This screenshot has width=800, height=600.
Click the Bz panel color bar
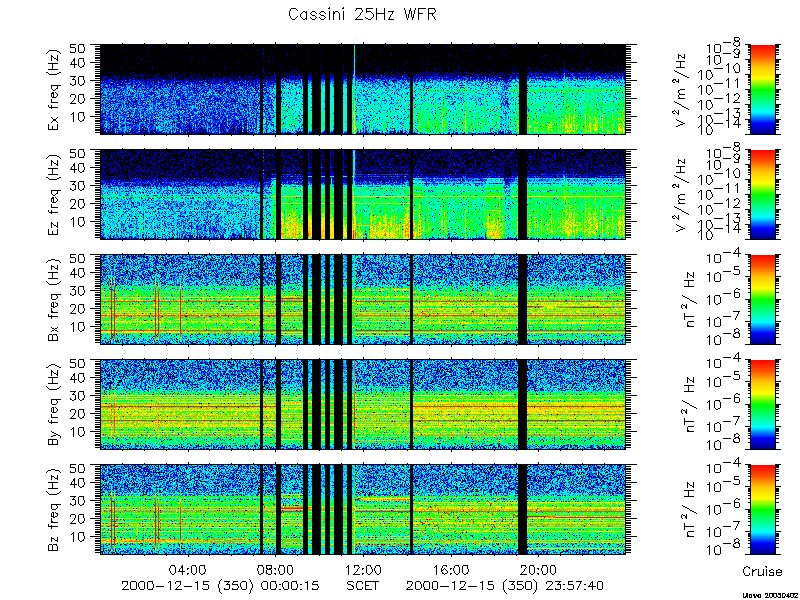click(x=763, y=510)
